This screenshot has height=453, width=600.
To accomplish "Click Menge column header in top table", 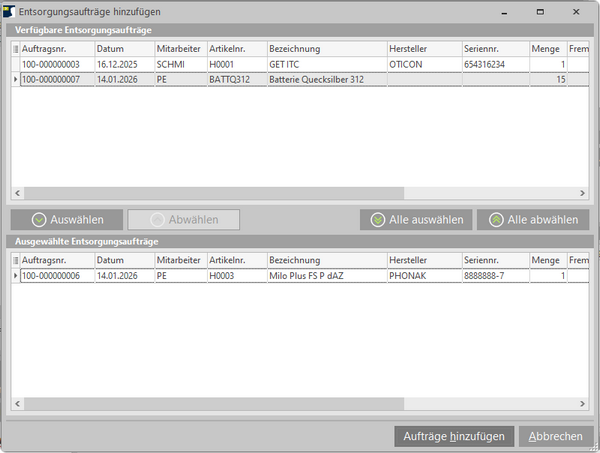I will [x=547, y=48].
